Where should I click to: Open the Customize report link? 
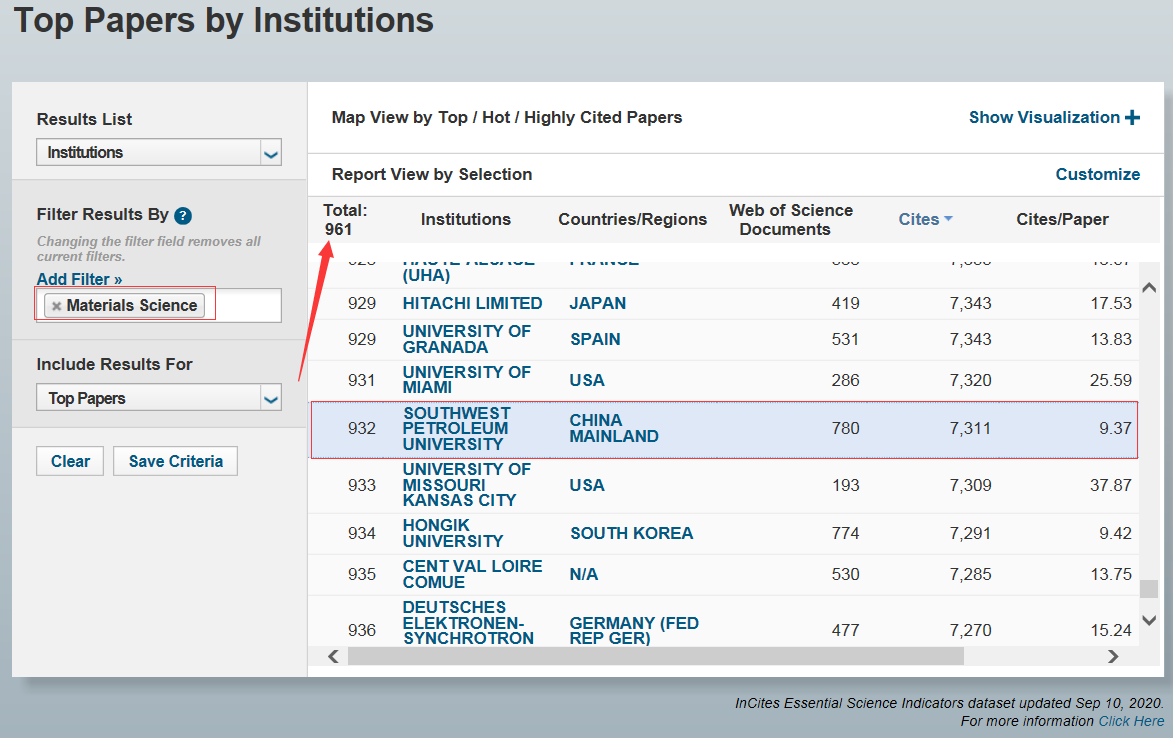coord(1097,174)
